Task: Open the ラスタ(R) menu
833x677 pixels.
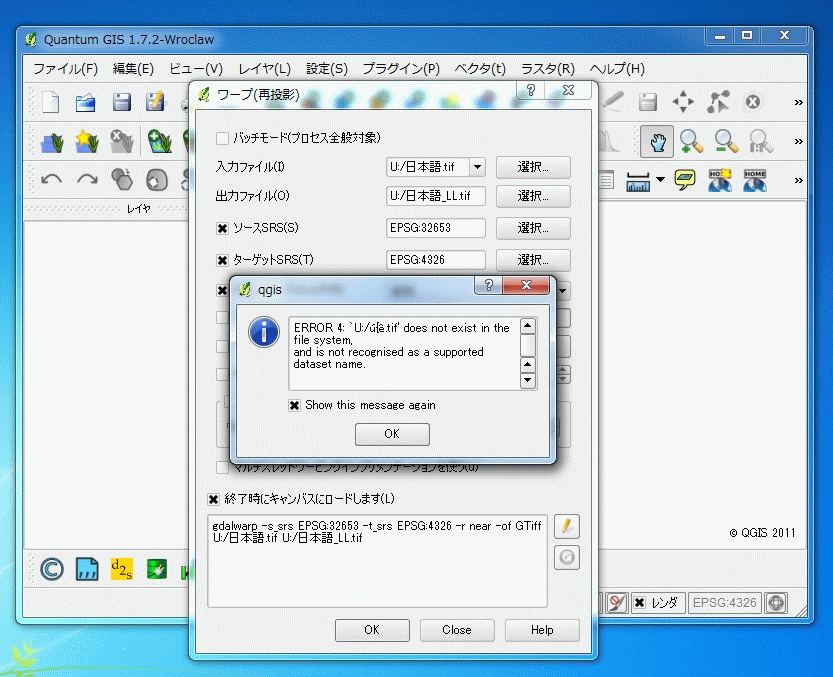Action: (547, 69)
